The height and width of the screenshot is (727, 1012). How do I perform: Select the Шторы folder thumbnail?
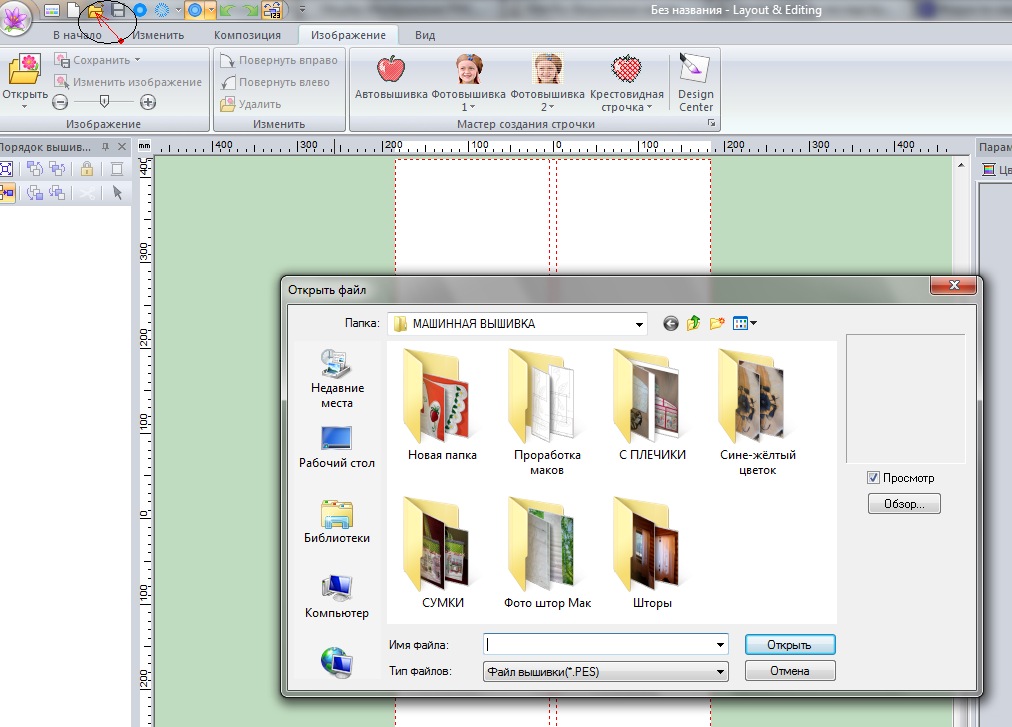tap(652, 555)
